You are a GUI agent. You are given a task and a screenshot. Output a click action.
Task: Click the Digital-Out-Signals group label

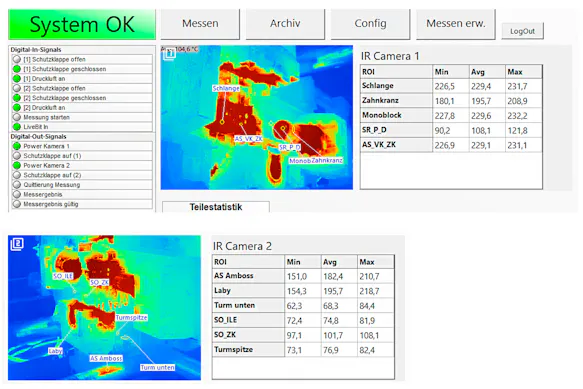[x=38, y=136]
